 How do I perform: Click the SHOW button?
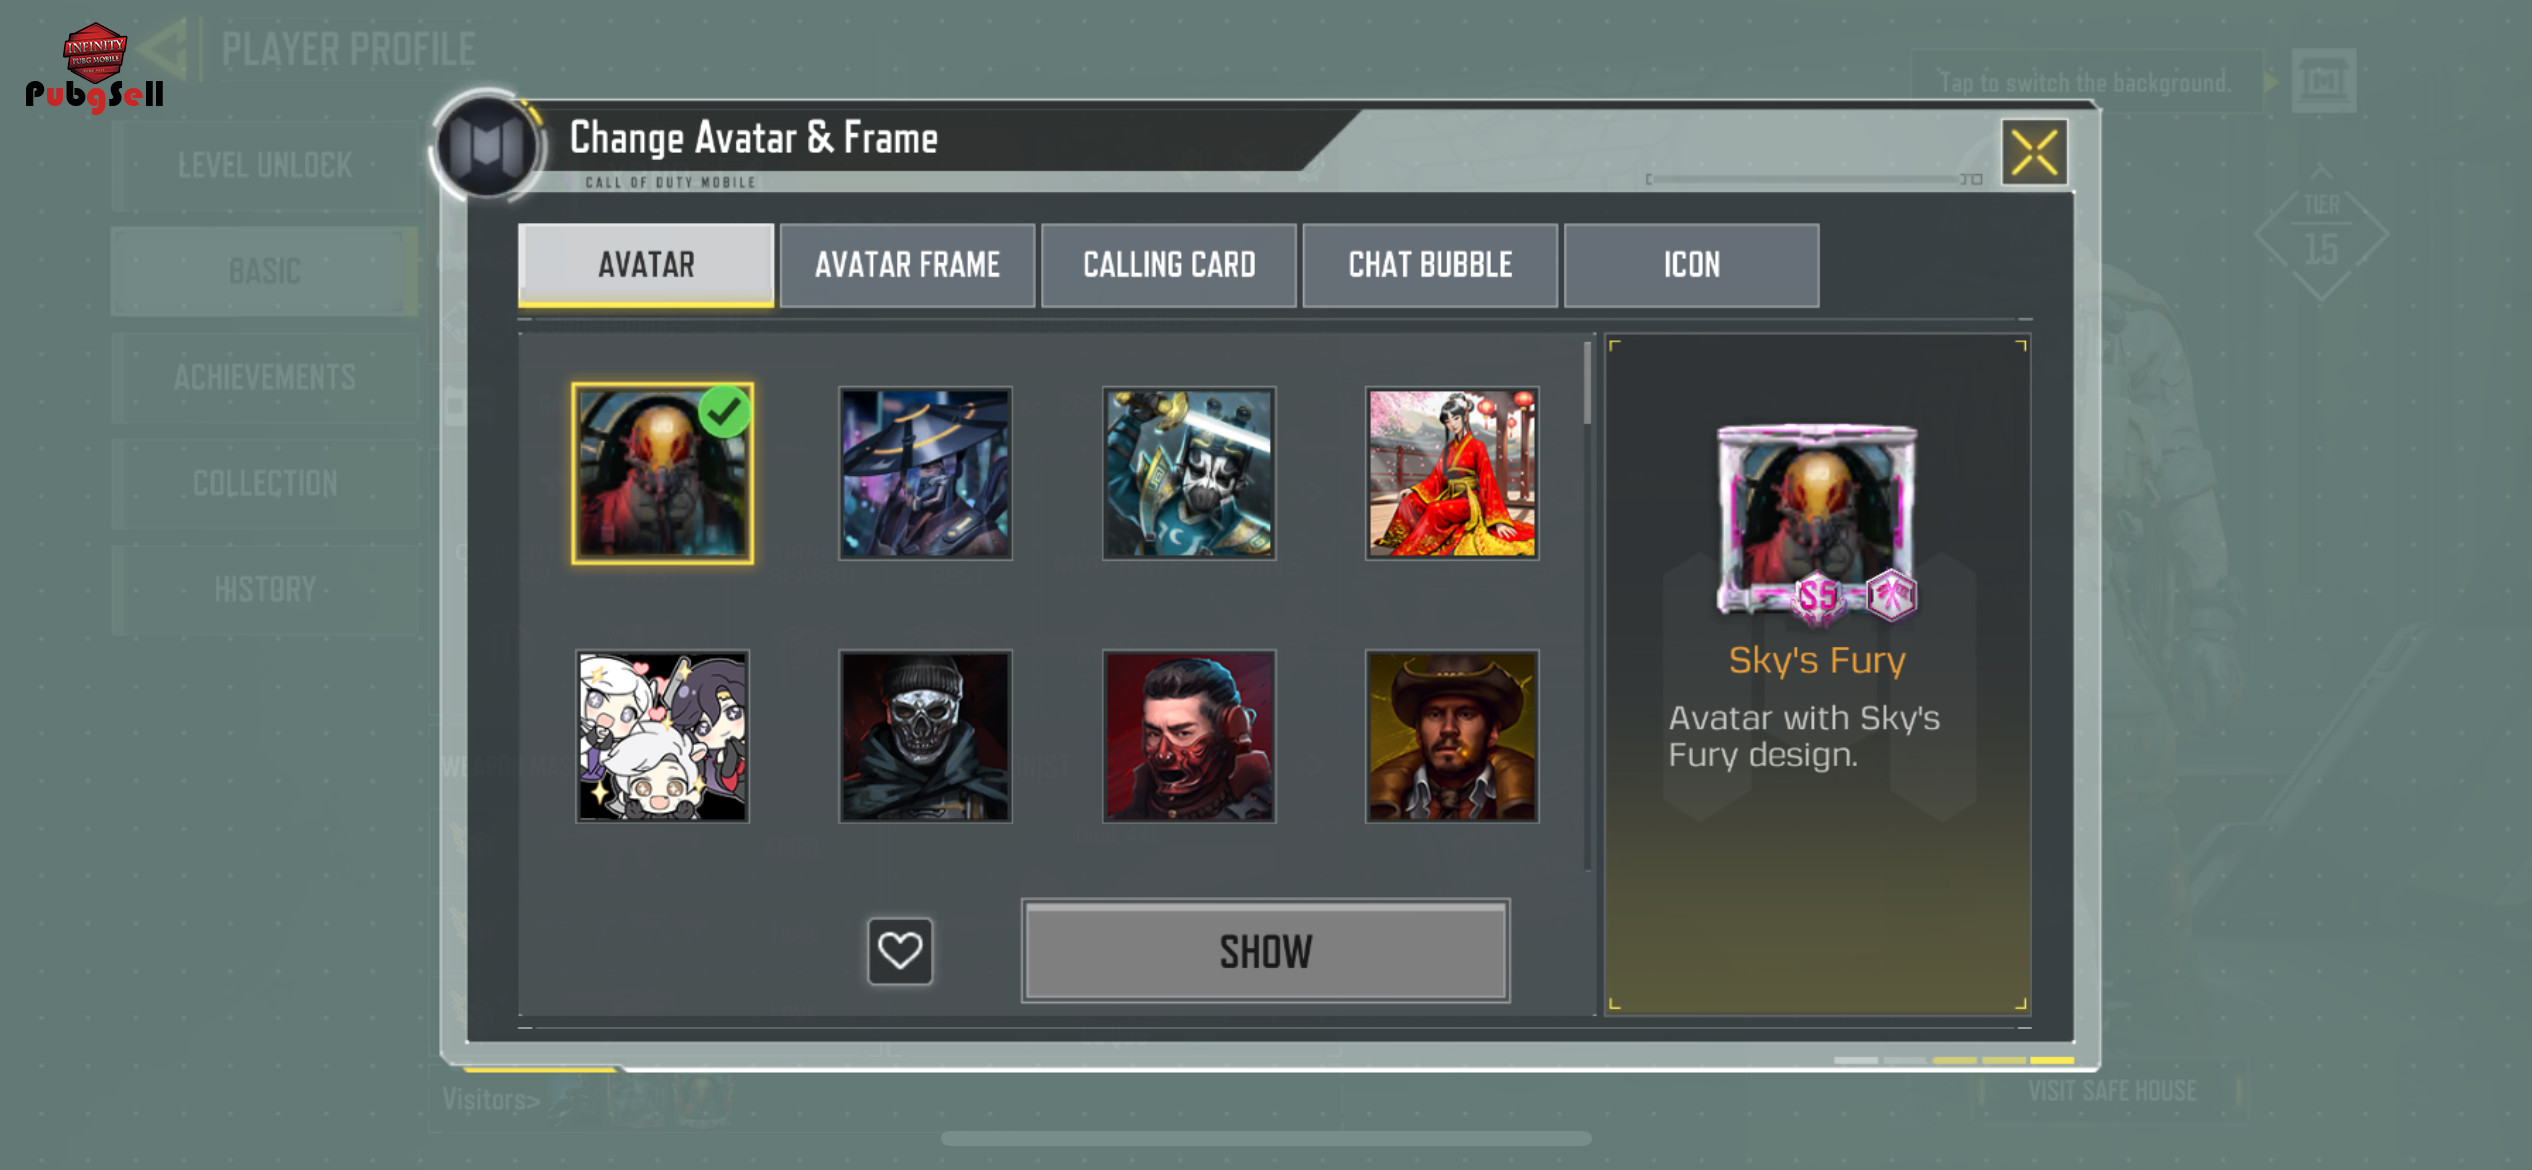(1265, 951)
